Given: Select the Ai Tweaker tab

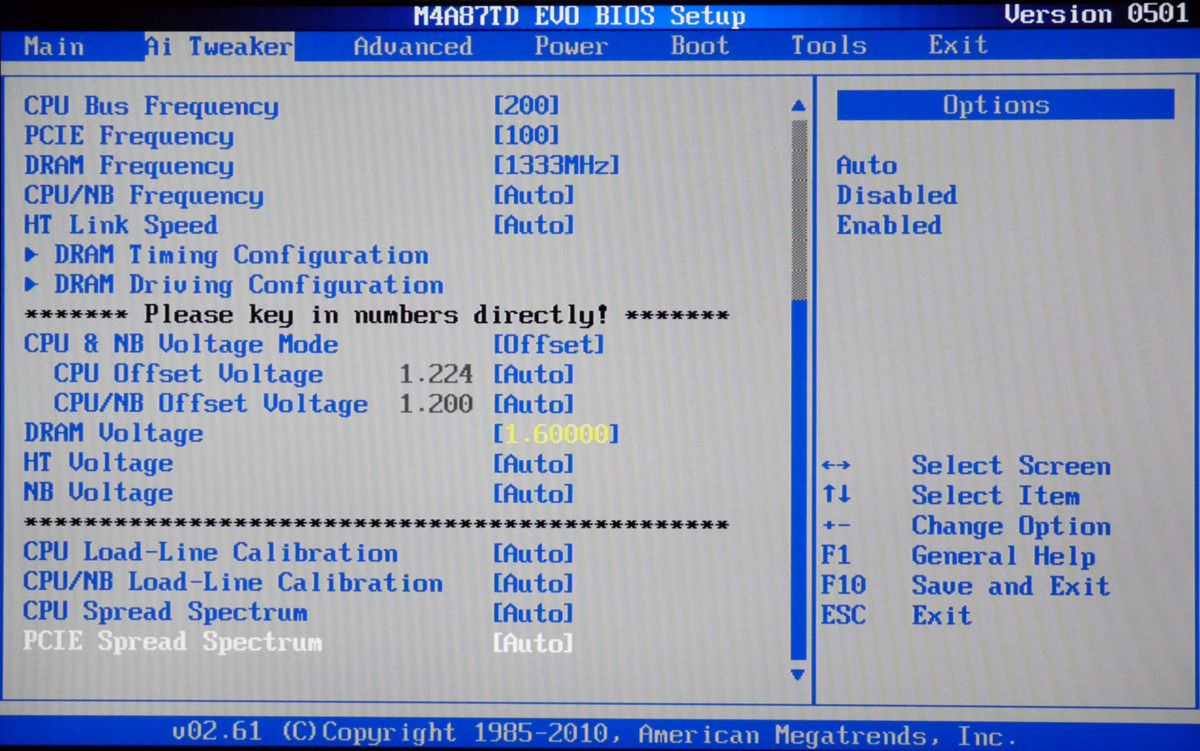Looking at the screenshot, I should click(x=218, y=46).
